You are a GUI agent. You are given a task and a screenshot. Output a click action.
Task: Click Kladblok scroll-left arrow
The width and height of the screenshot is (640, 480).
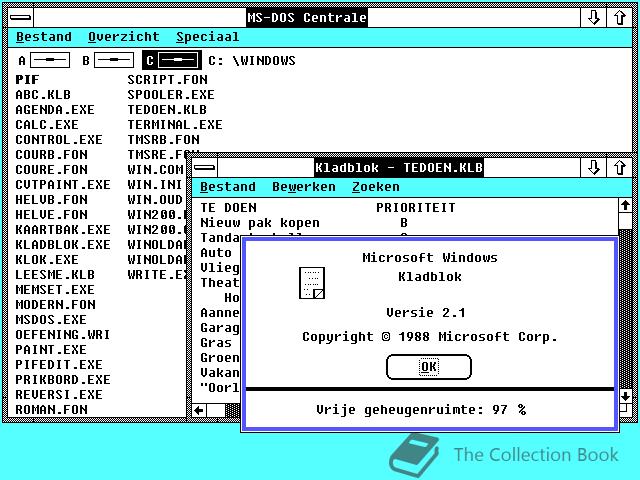pos(199,410)
